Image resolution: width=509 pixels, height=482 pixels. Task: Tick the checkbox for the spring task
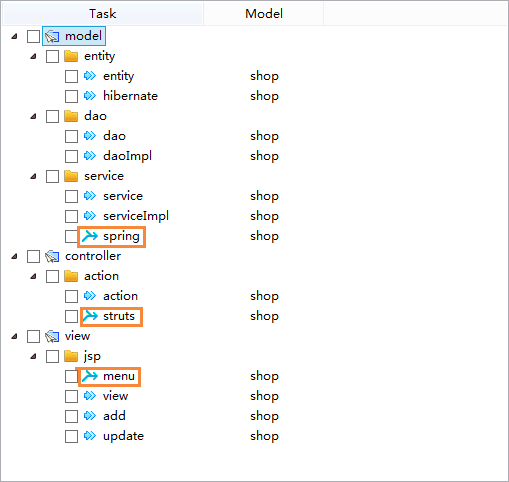click(x=71, y=236)
